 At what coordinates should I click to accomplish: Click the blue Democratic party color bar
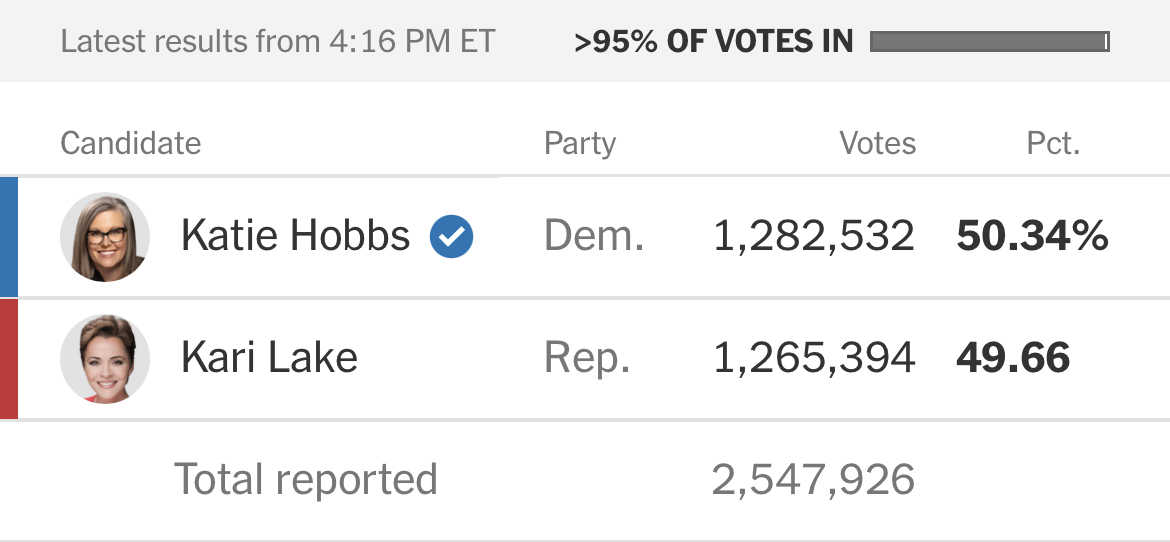pos(9,237)
